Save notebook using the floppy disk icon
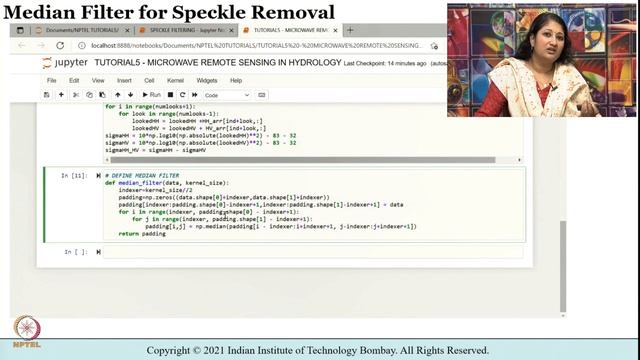The width and height of the screenshot is (640, 360). (47, 95)
